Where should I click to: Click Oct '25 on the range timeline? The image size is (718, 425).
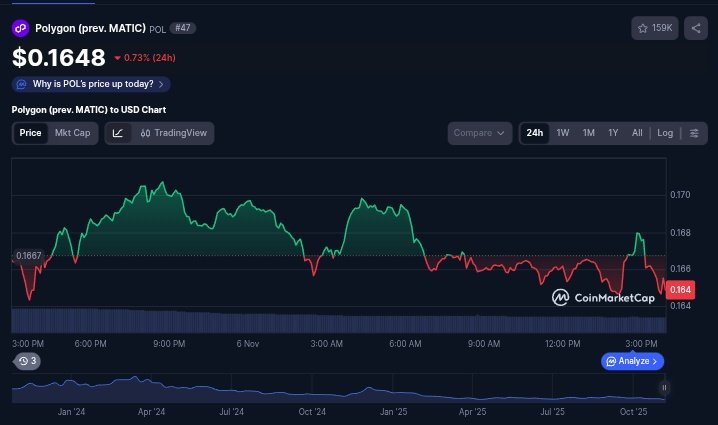tap(633, 412)
